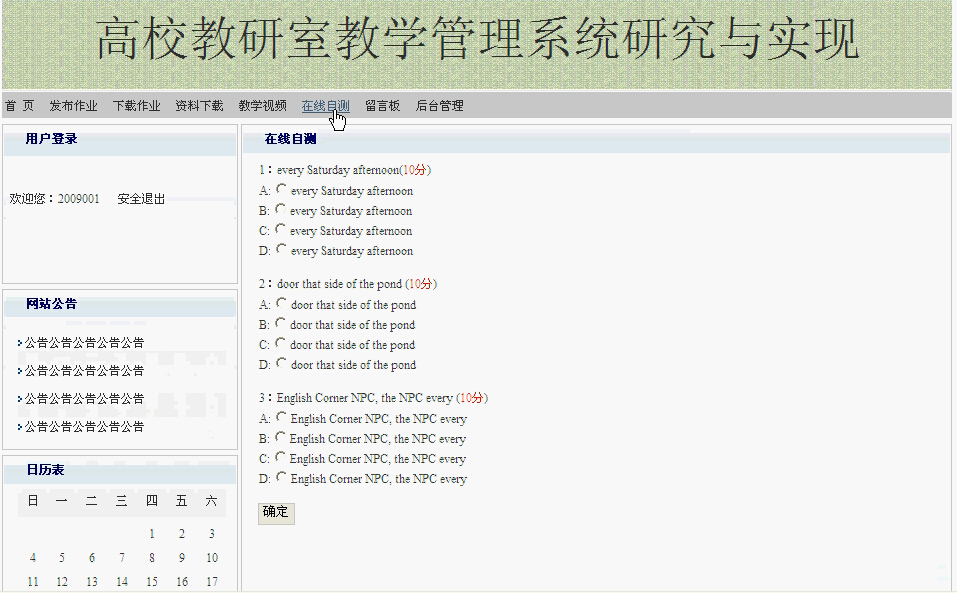Click calendar date 8
This screenshot has width=957, height=593.
click(151, 558)
